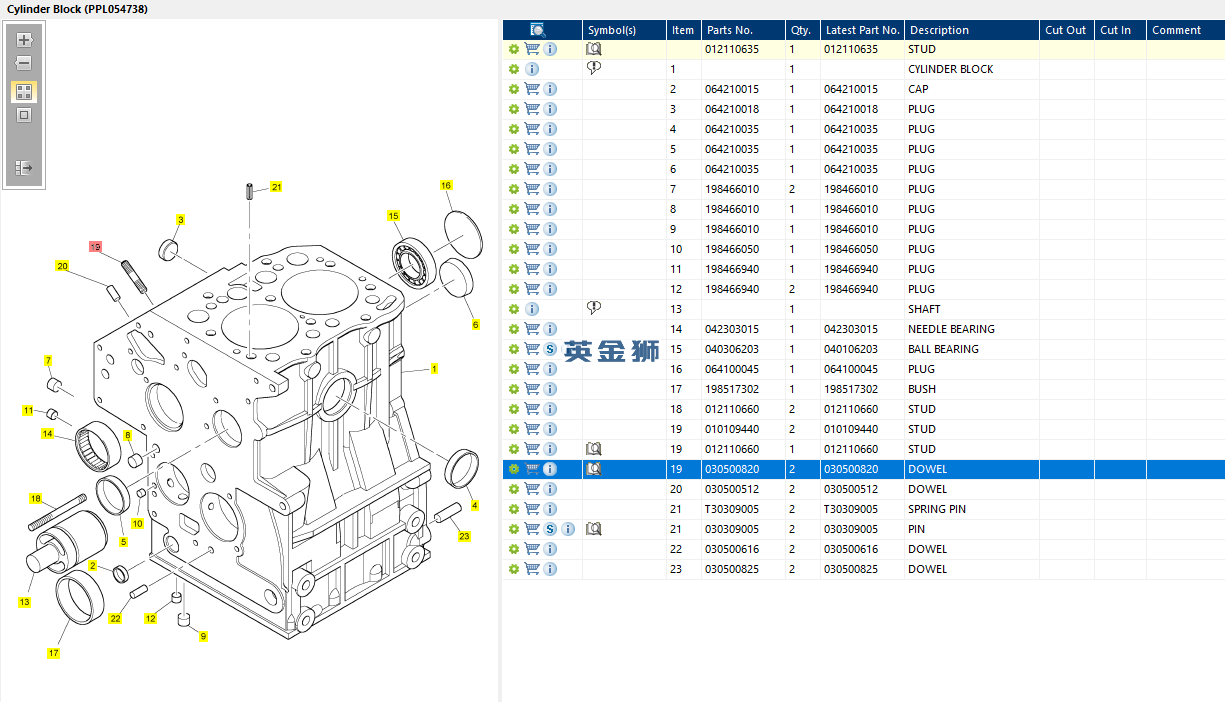The image size is (1225, 702).
Task: Click the S supersession icon for BALL BEARING
Action: click(550, 349)
